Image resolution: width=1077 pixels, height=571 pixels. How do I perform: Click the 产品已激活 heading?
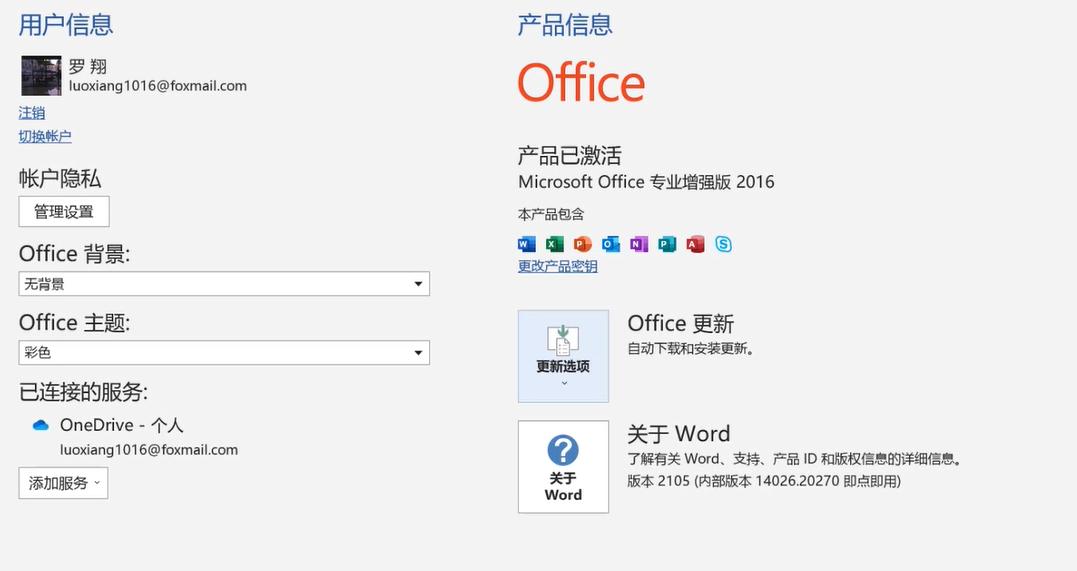tap(569, 156)
